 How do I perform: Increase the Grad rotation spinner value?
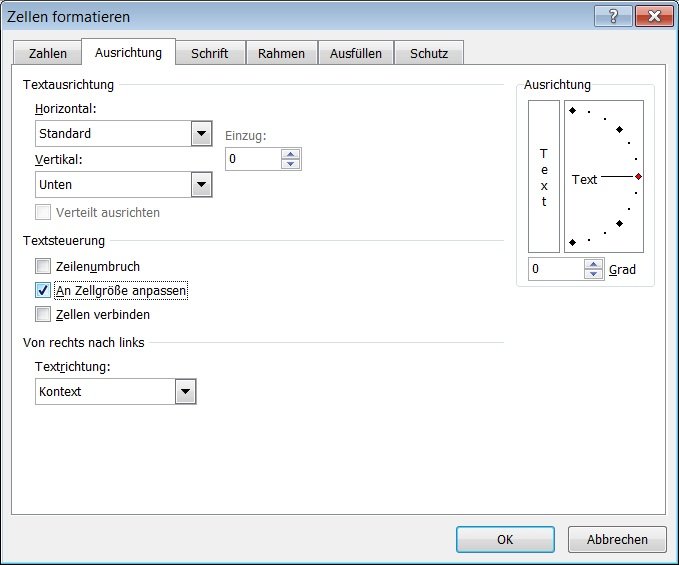tap(594, 264)
